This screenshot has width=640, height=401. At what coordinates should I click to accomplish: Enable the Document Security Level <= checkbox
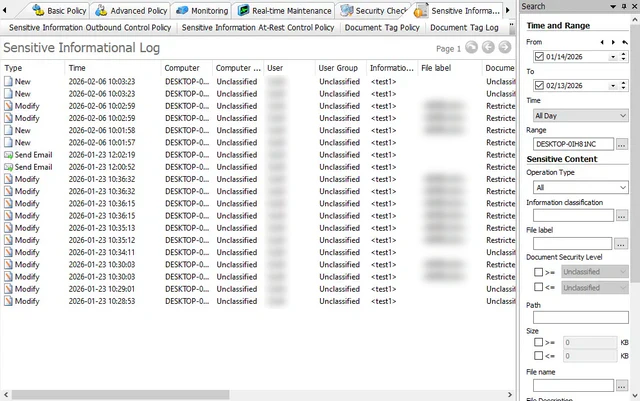click(x=538, y=287)
